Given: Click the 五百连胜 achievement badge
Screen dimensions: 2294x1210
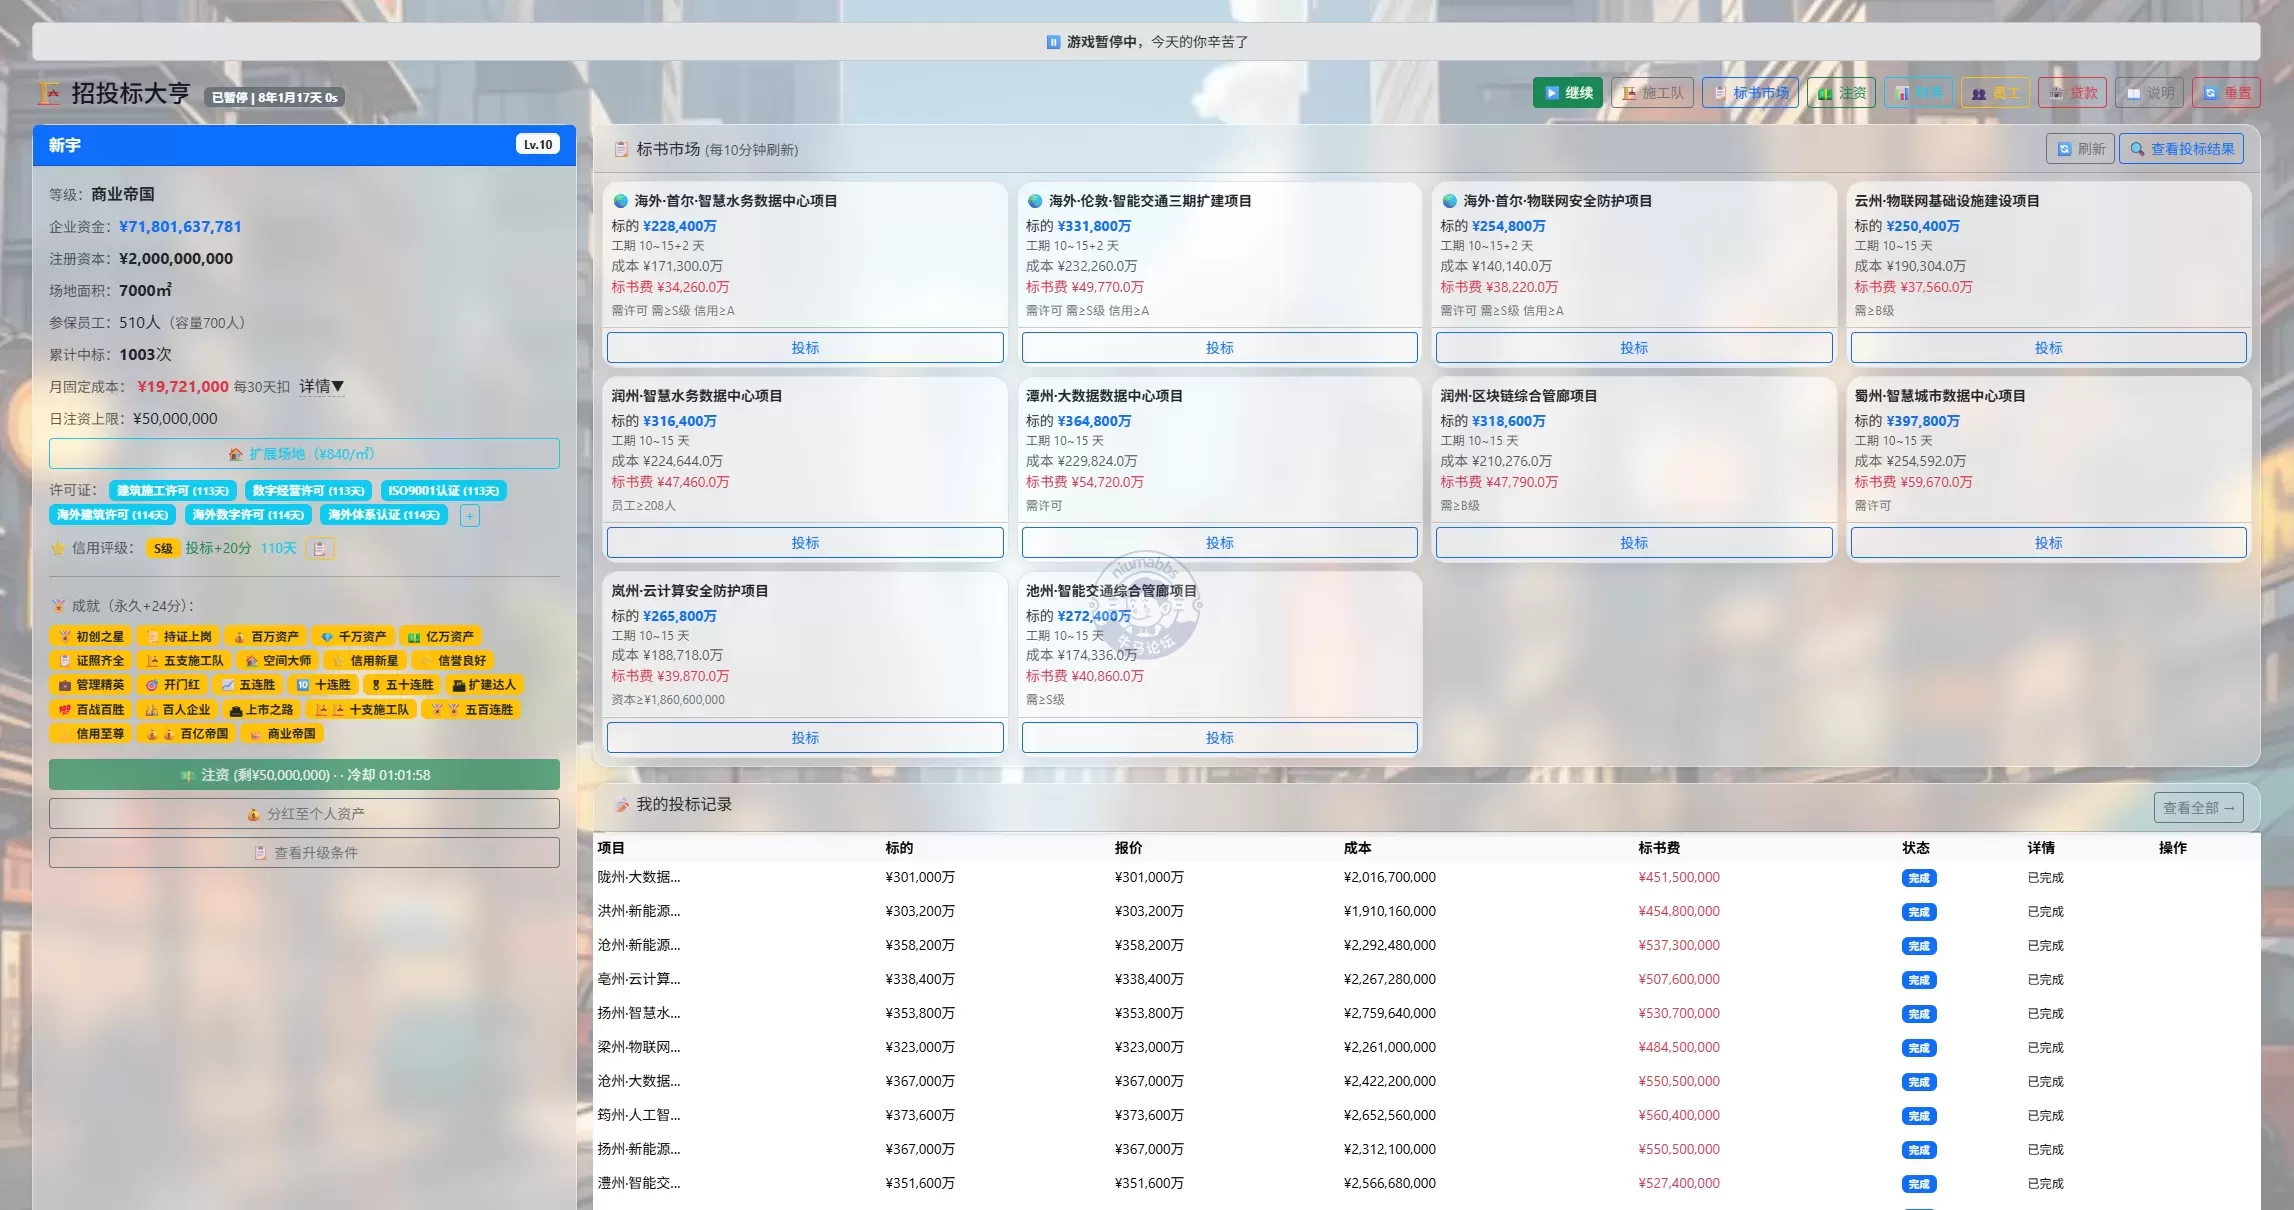Looking at the screenshot, I should point(471,710).
